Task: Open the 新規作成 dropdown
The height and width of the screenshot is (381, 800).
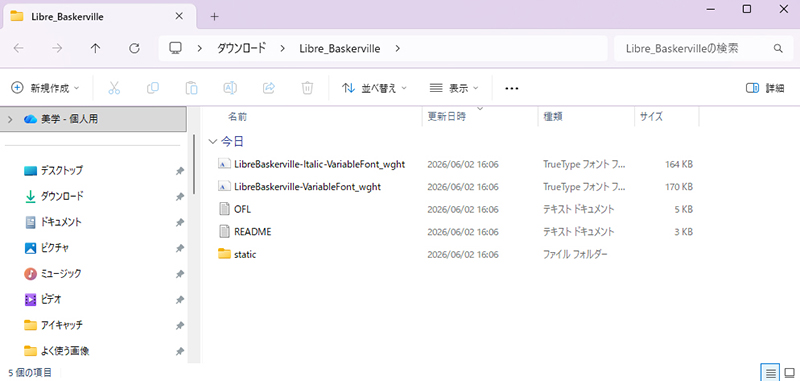Action: (45, 88)
